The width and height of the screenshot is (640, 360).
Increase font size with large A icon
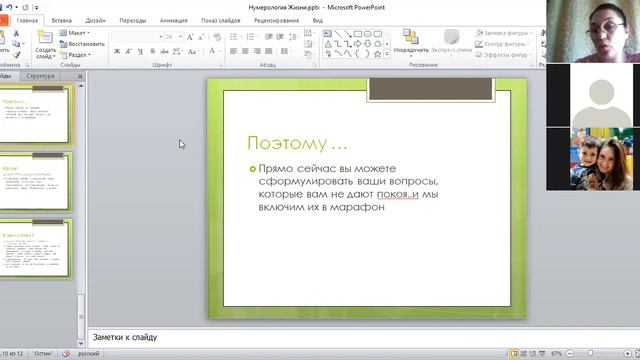190,37
